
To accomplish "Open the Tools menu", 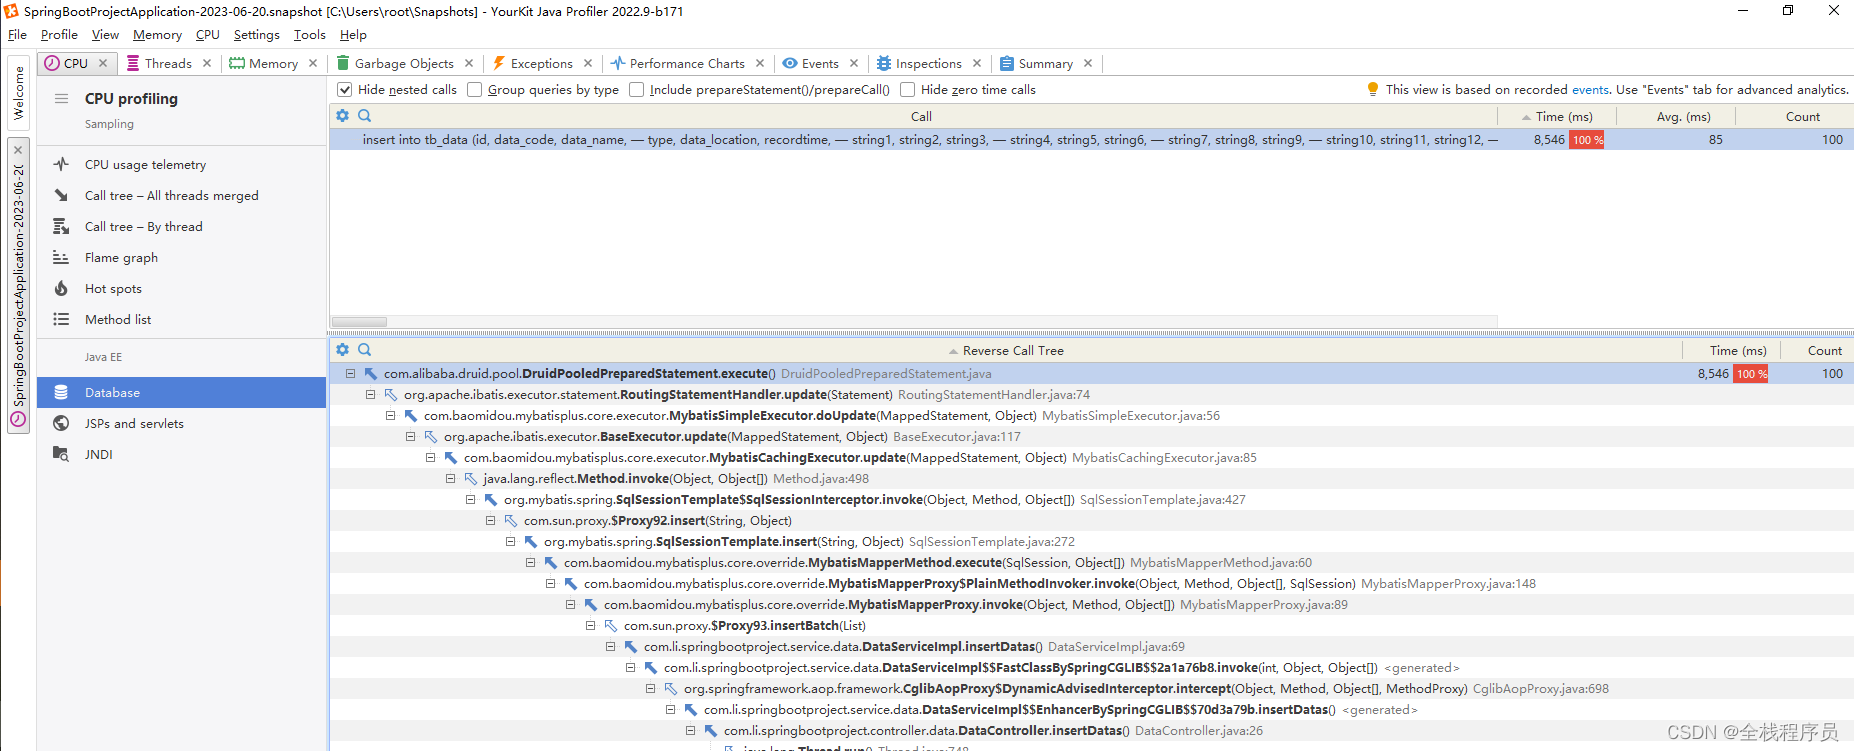I will pos(309,34).
